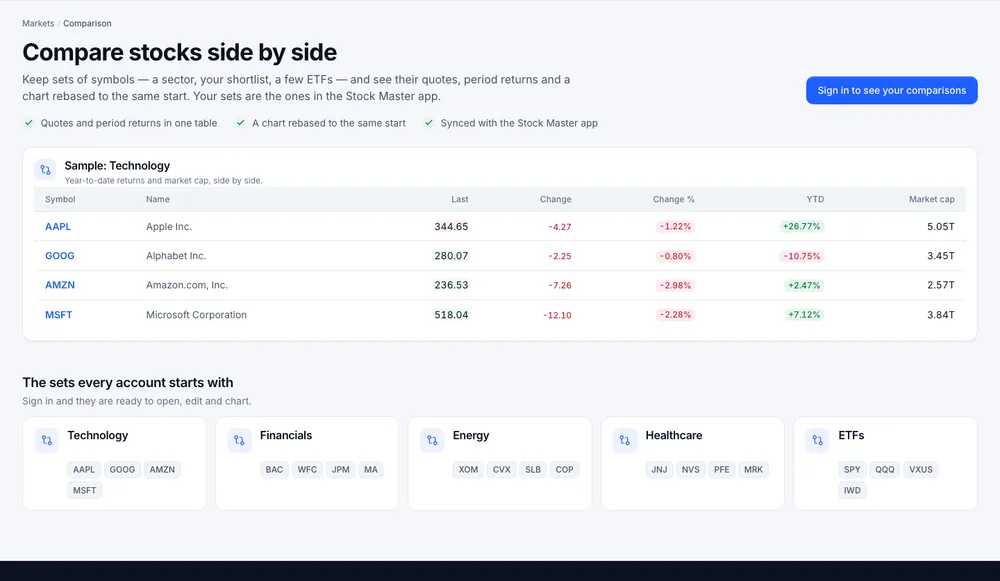Click the JNJ ticker chip
The height and width of the screenshot is (581, 1000).
coord(659,469)
